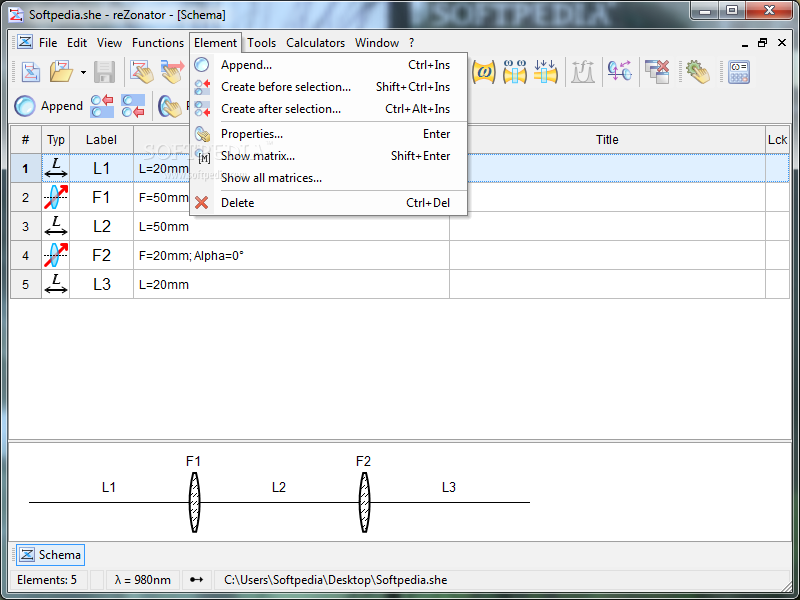Click the create element before selection toolbar icon
This screenshot has height=600, width=800.
pos(102,106)
